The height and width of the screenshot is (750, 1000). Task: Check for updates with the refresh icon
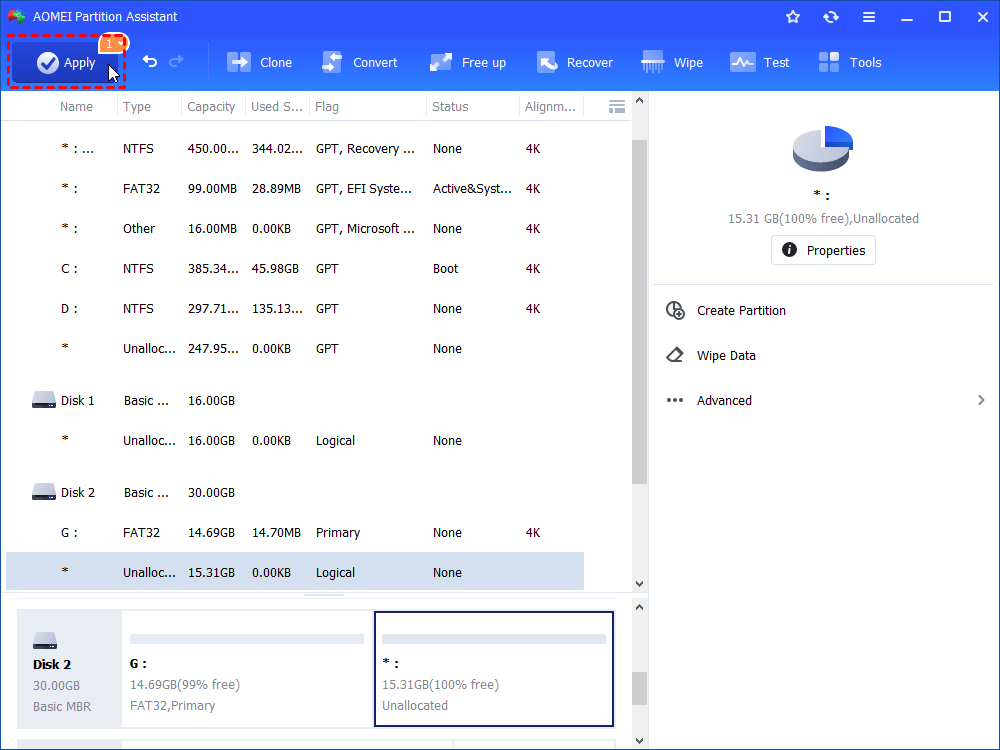[831, 16]
